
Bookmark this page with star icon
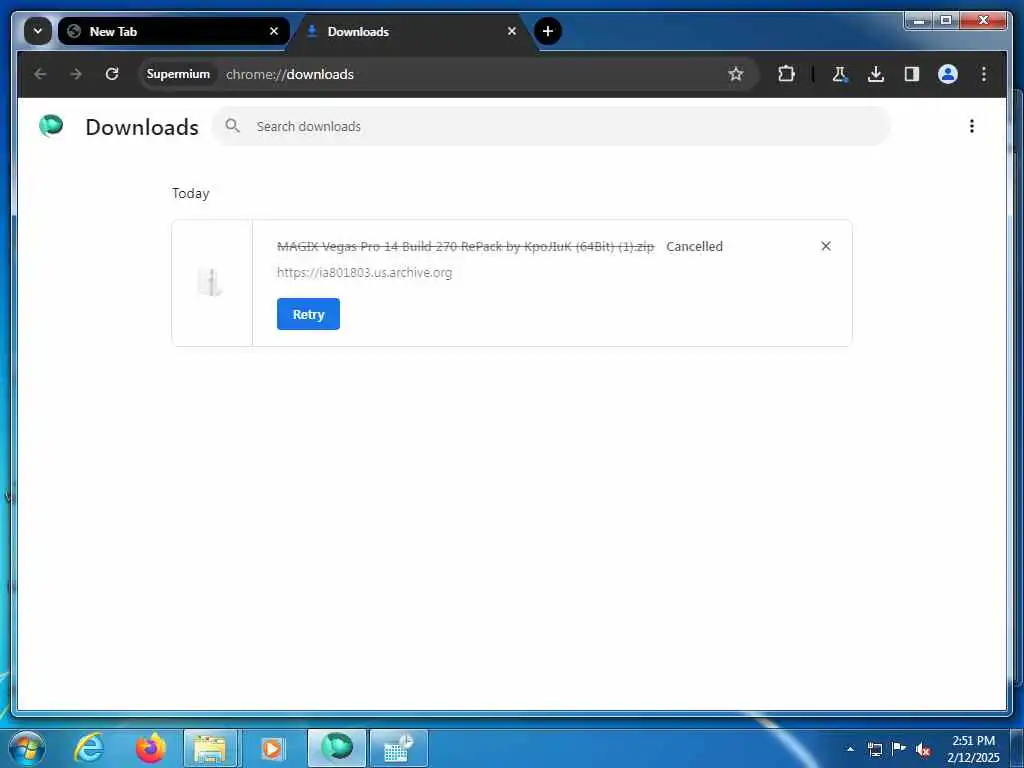pos(736,74)
